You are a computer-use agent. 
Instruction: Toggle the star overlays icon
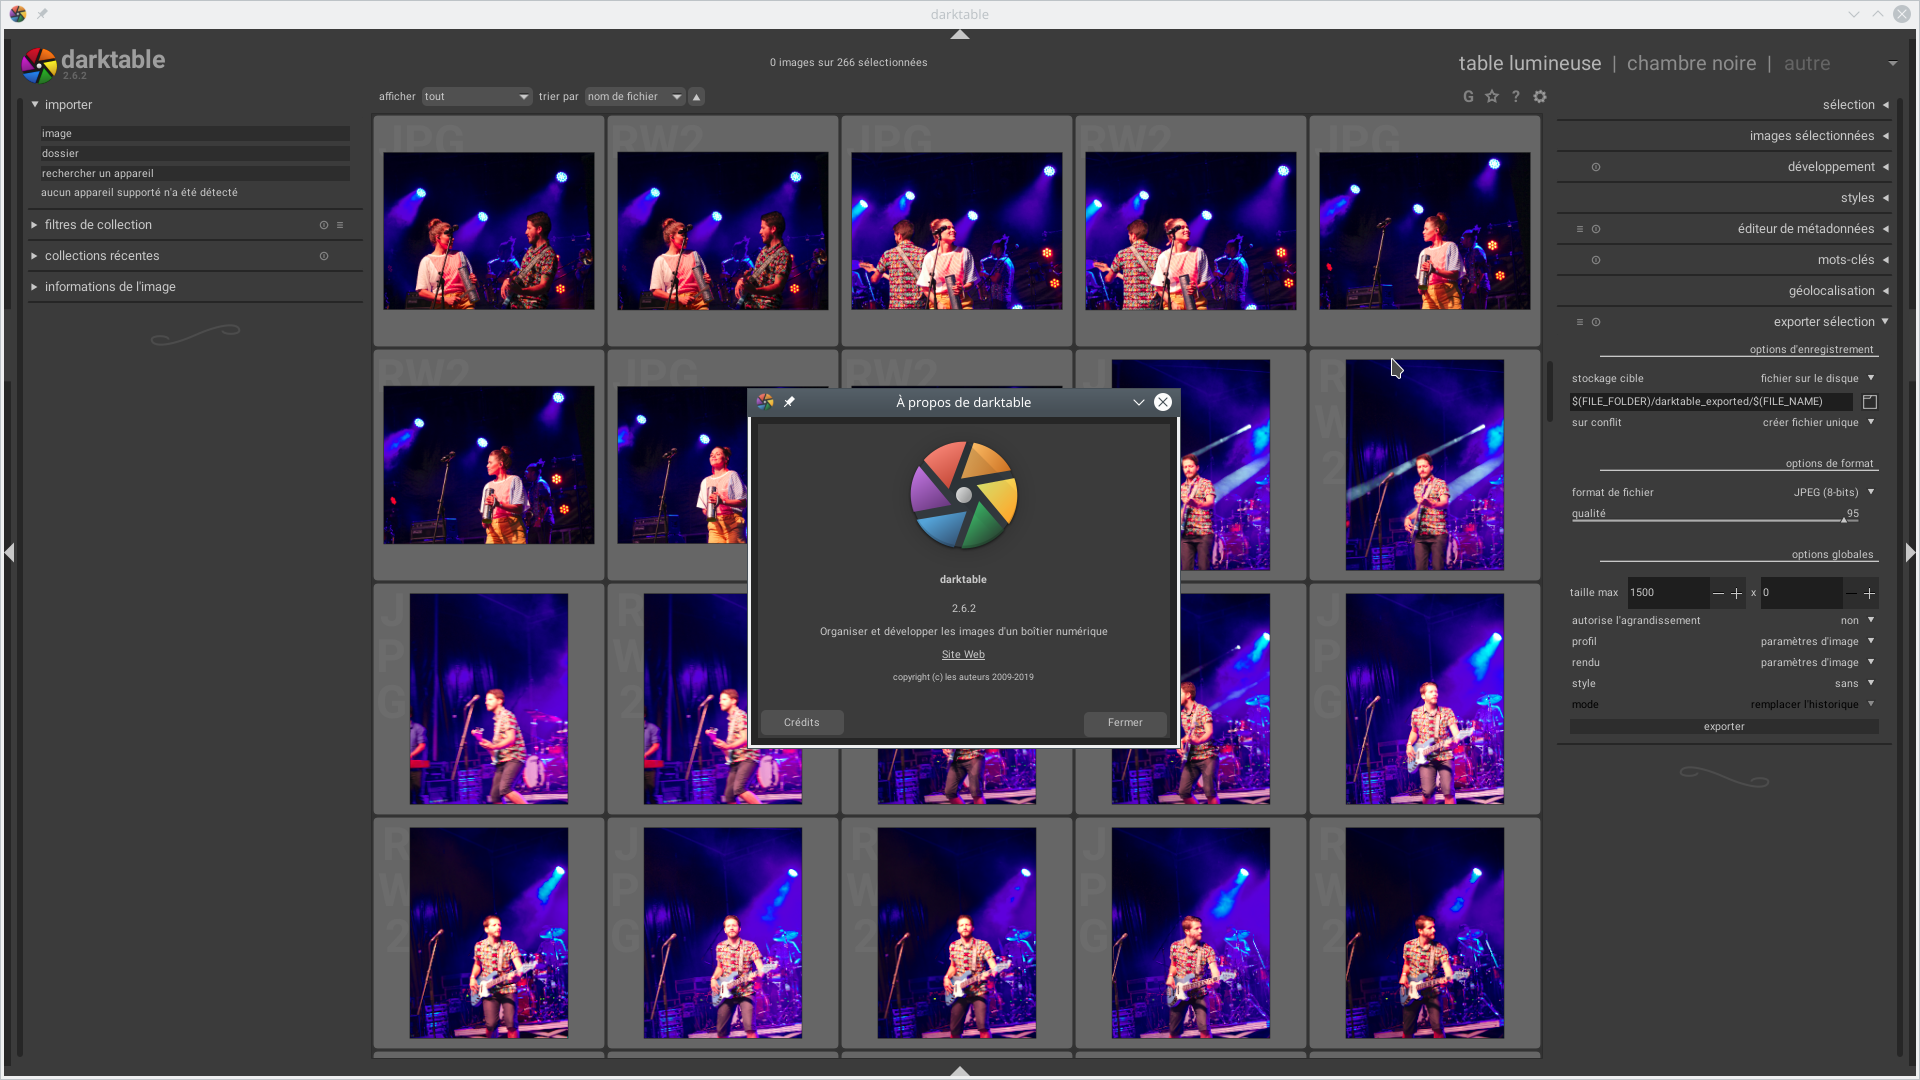1492,97
